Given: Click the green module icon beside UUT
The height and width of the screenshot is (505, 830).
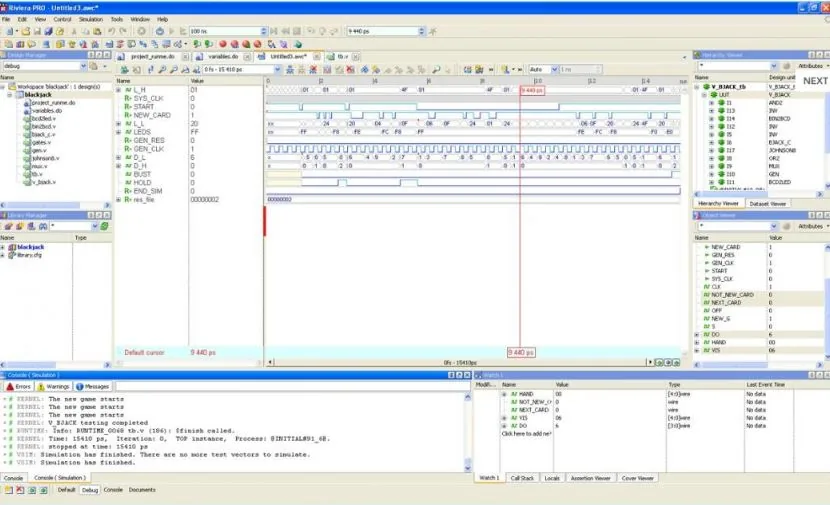Looking at the screenshot, I should pos(714,95).
